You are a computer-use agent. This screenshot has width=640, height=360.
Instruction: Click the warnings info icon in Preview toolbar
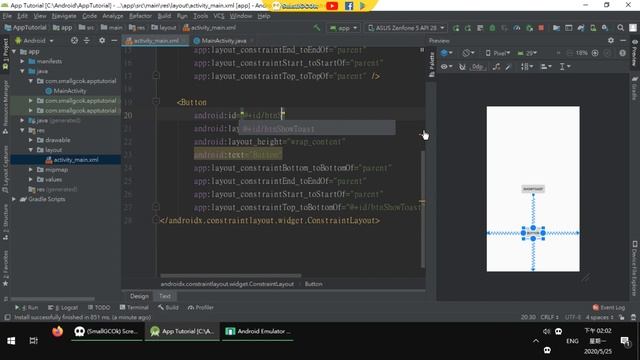click(x=622, y=53)
